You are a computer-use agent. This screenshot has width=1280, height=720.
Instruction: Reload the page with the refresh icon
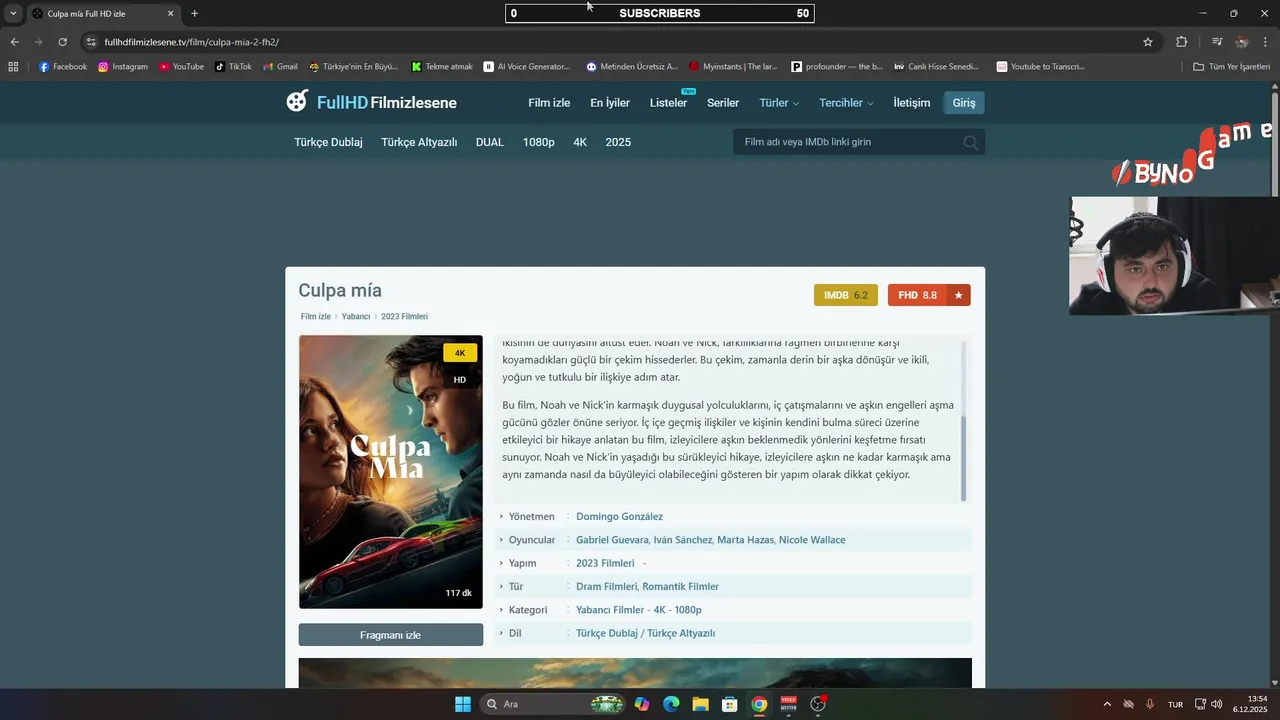pos(62,42)
